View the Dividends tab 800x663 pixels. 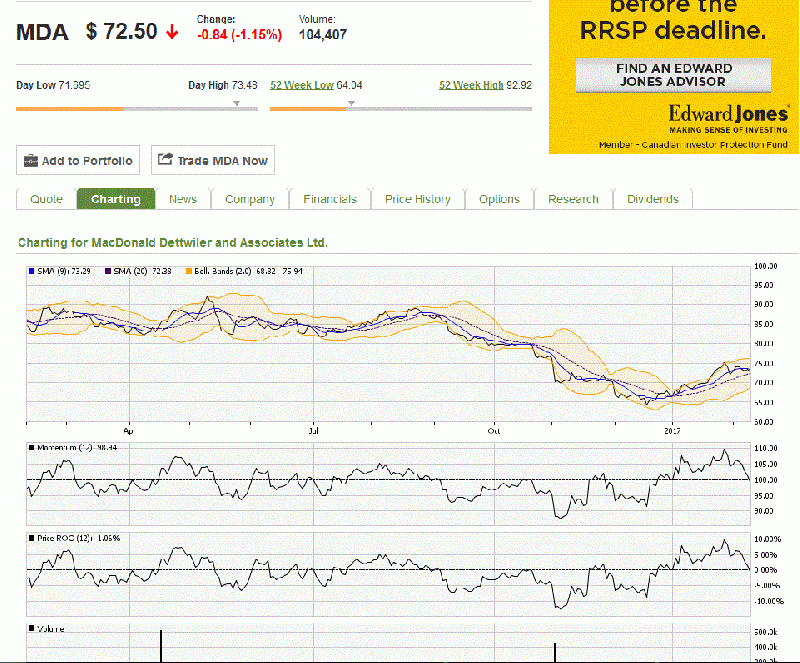653,199
